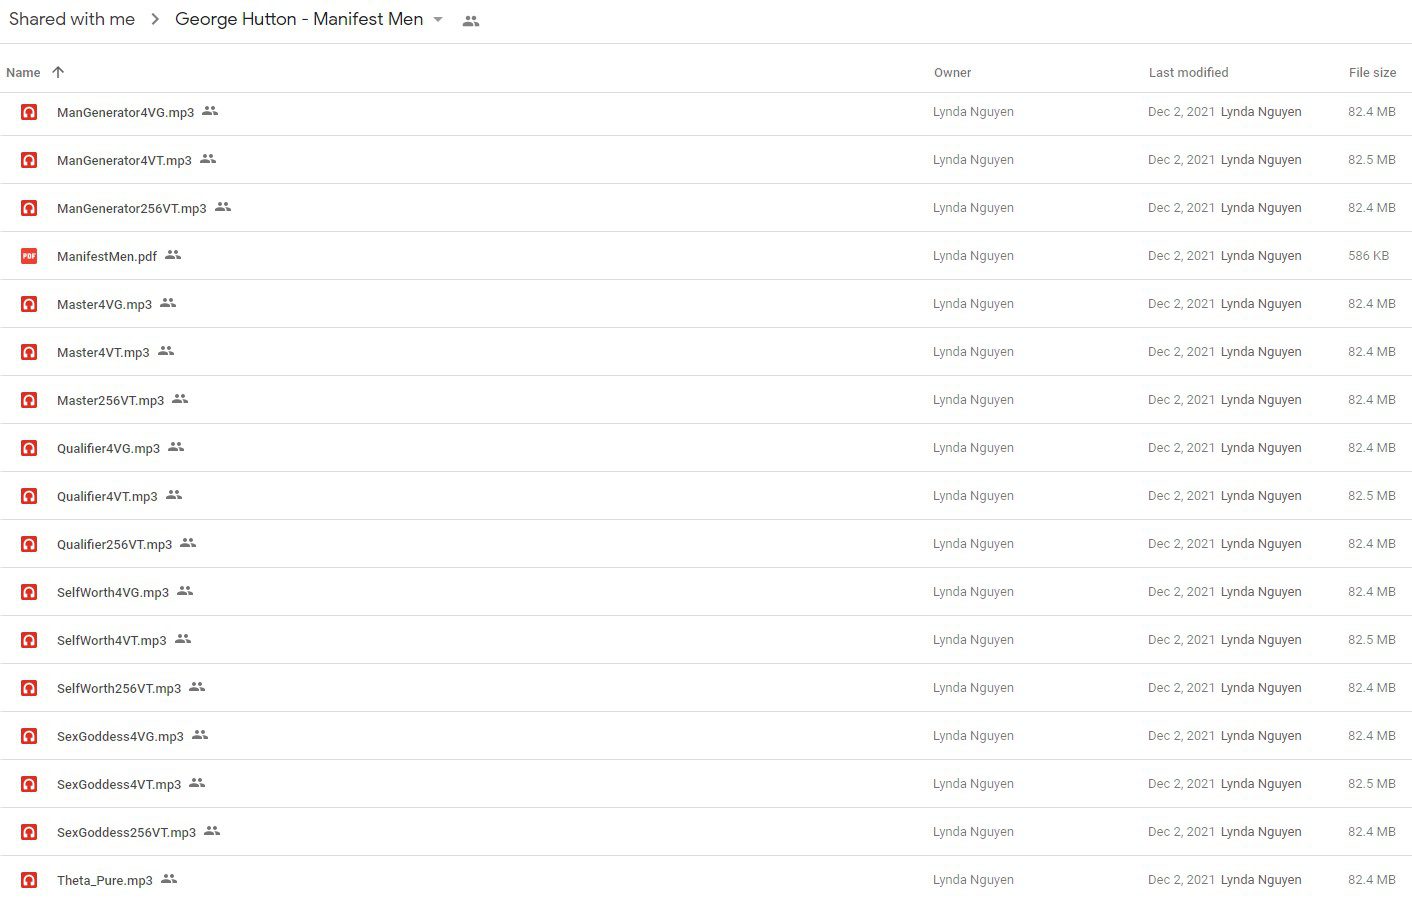Select the file name Master4VG.mp3
The width and height of the screenshot is (1412, 902).
(104, 304)
